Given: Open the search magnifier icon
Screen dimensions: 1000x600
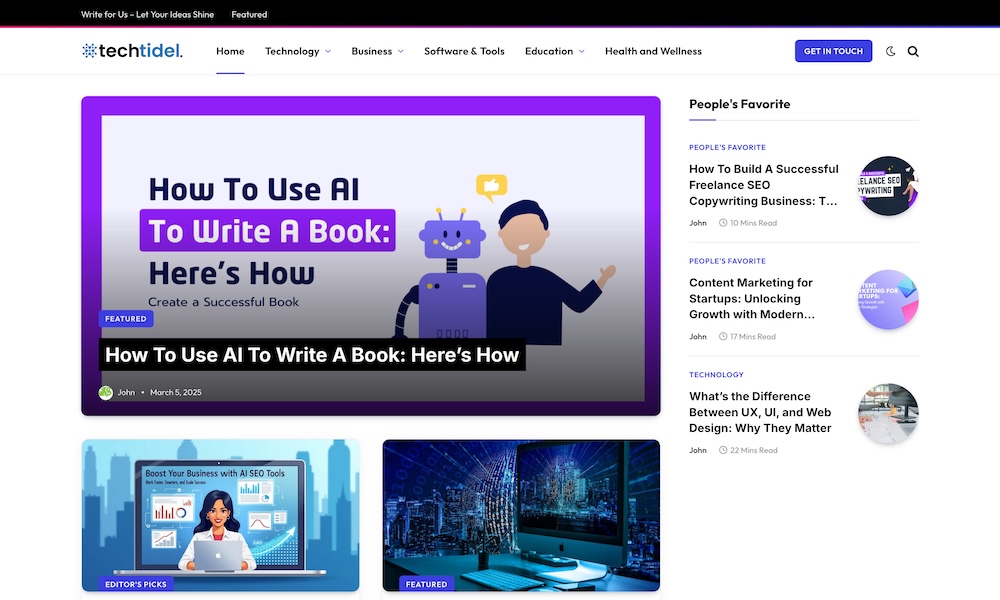Looking at the screenshot, I should tap(913, 51).
